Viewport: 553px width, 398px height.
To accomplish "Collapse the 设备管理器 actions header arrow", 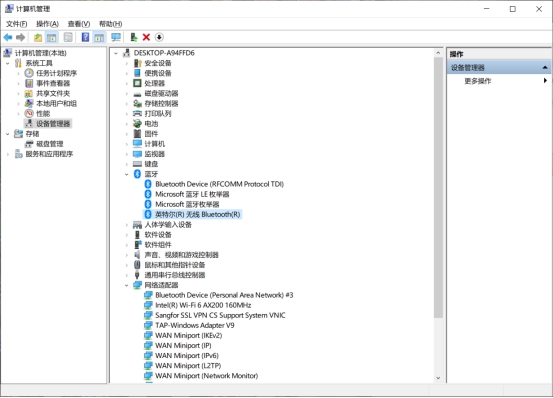I will click(x=545, y=67).
